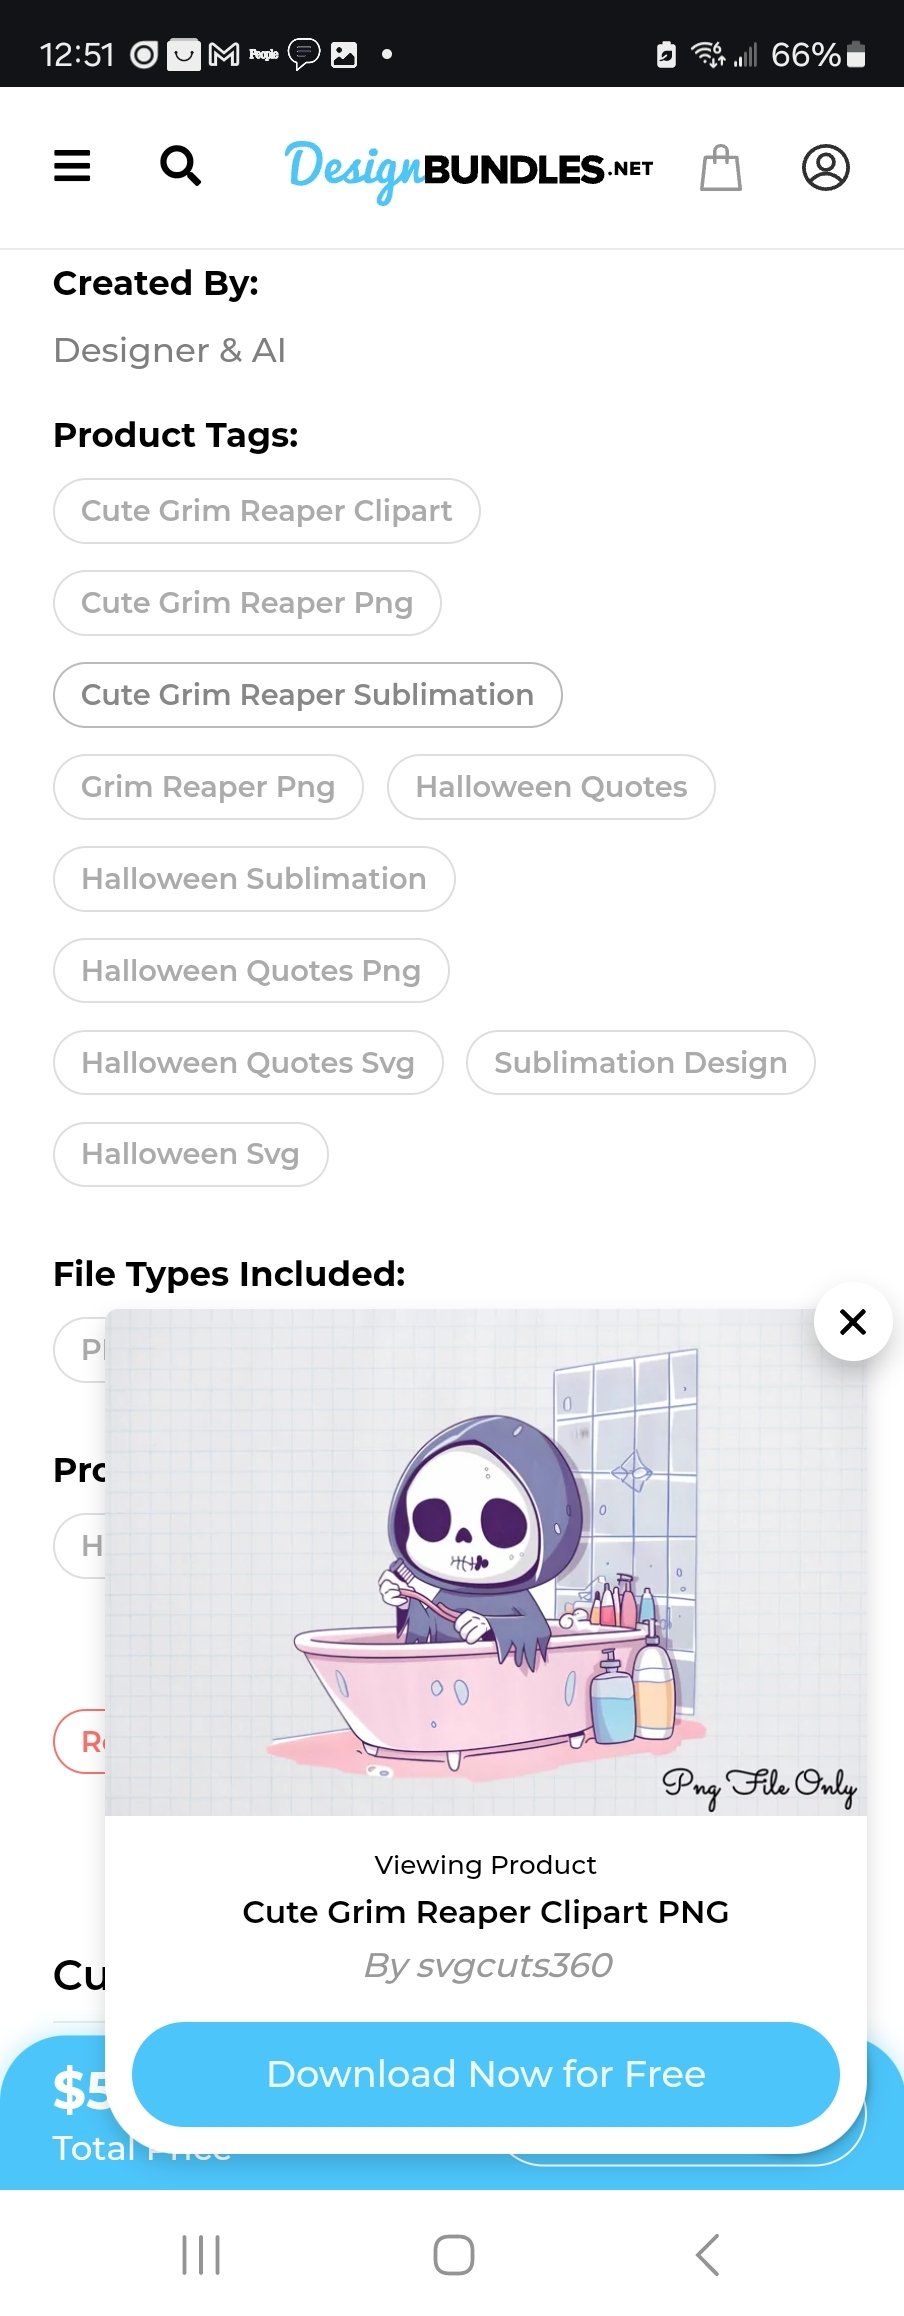The image size is (904, 2316).
Task: Open designer link By svgcuts360
Action: [487, 1965]
